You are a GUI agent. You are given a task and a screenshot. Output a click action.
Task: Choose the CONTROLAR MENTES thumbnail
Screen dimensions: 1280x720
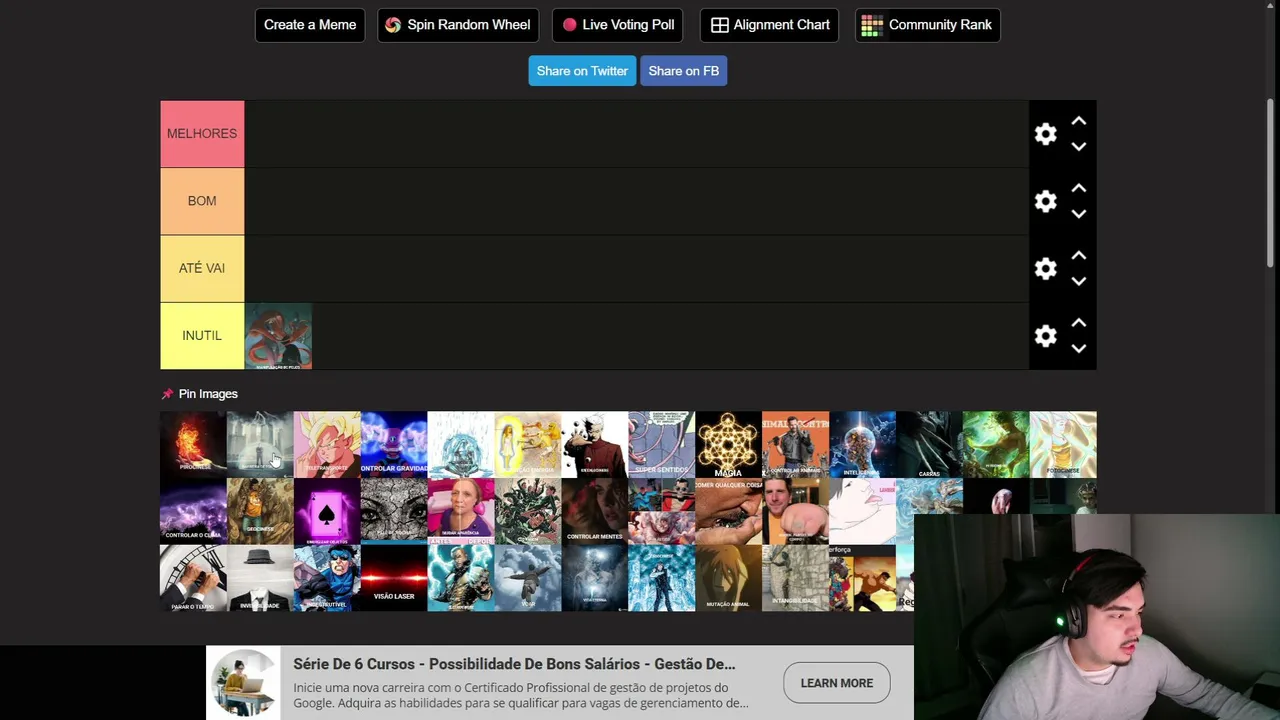[594, 511]
